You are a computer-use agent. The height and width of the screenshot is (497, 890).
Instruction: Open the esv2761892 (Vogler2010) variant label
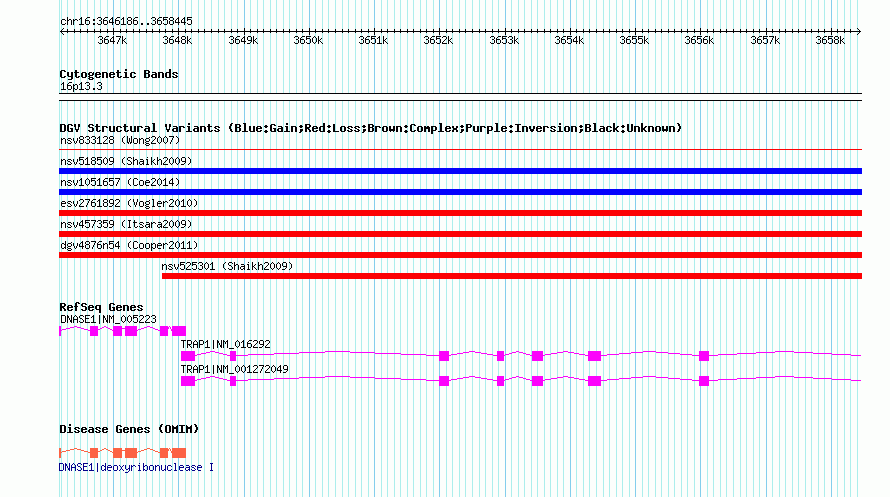129,203
